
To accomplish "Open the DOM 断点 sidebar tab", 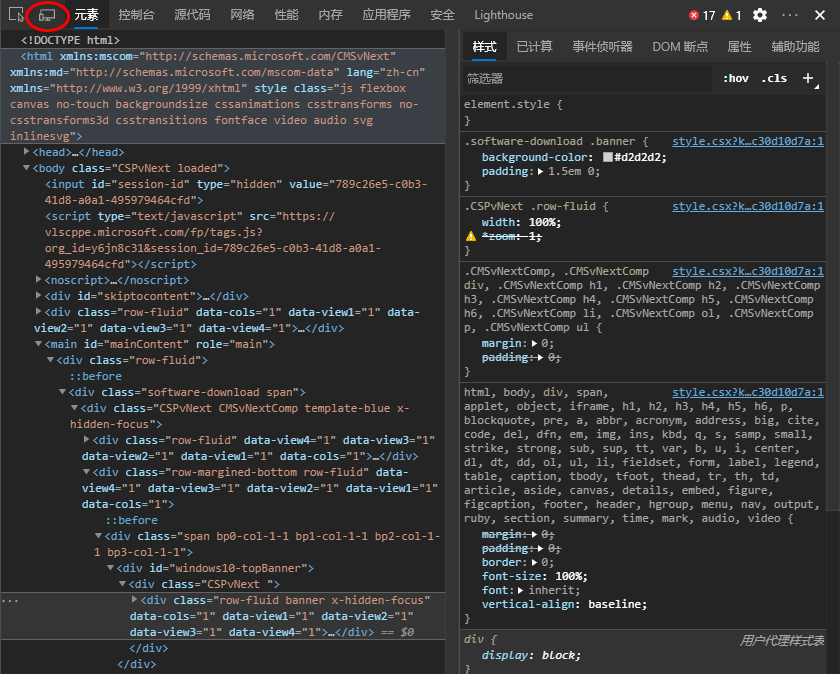I will (680, 47).
